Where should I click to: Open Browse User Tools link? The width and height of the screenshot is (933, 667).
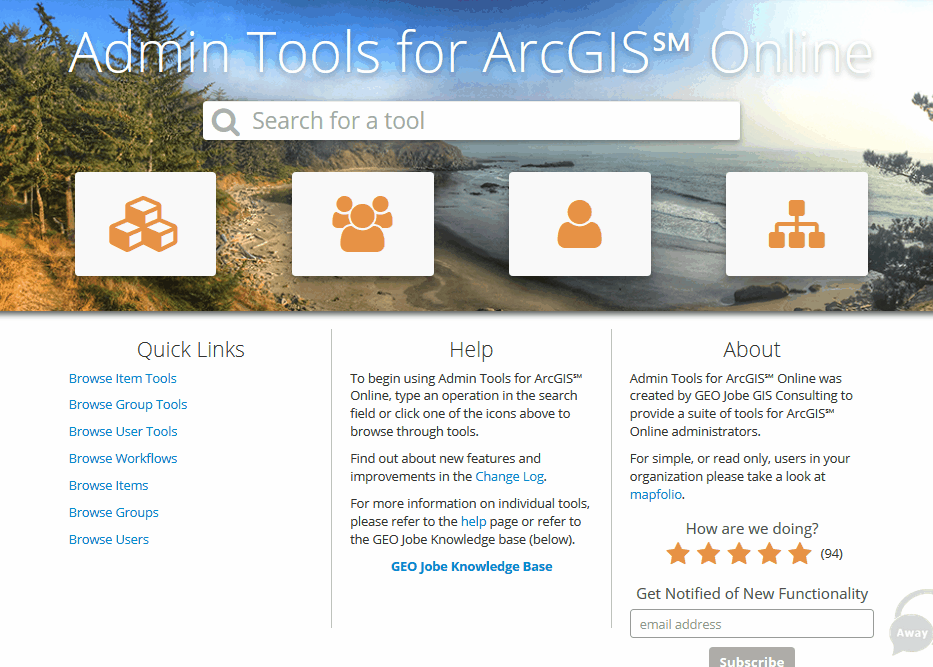123,432
